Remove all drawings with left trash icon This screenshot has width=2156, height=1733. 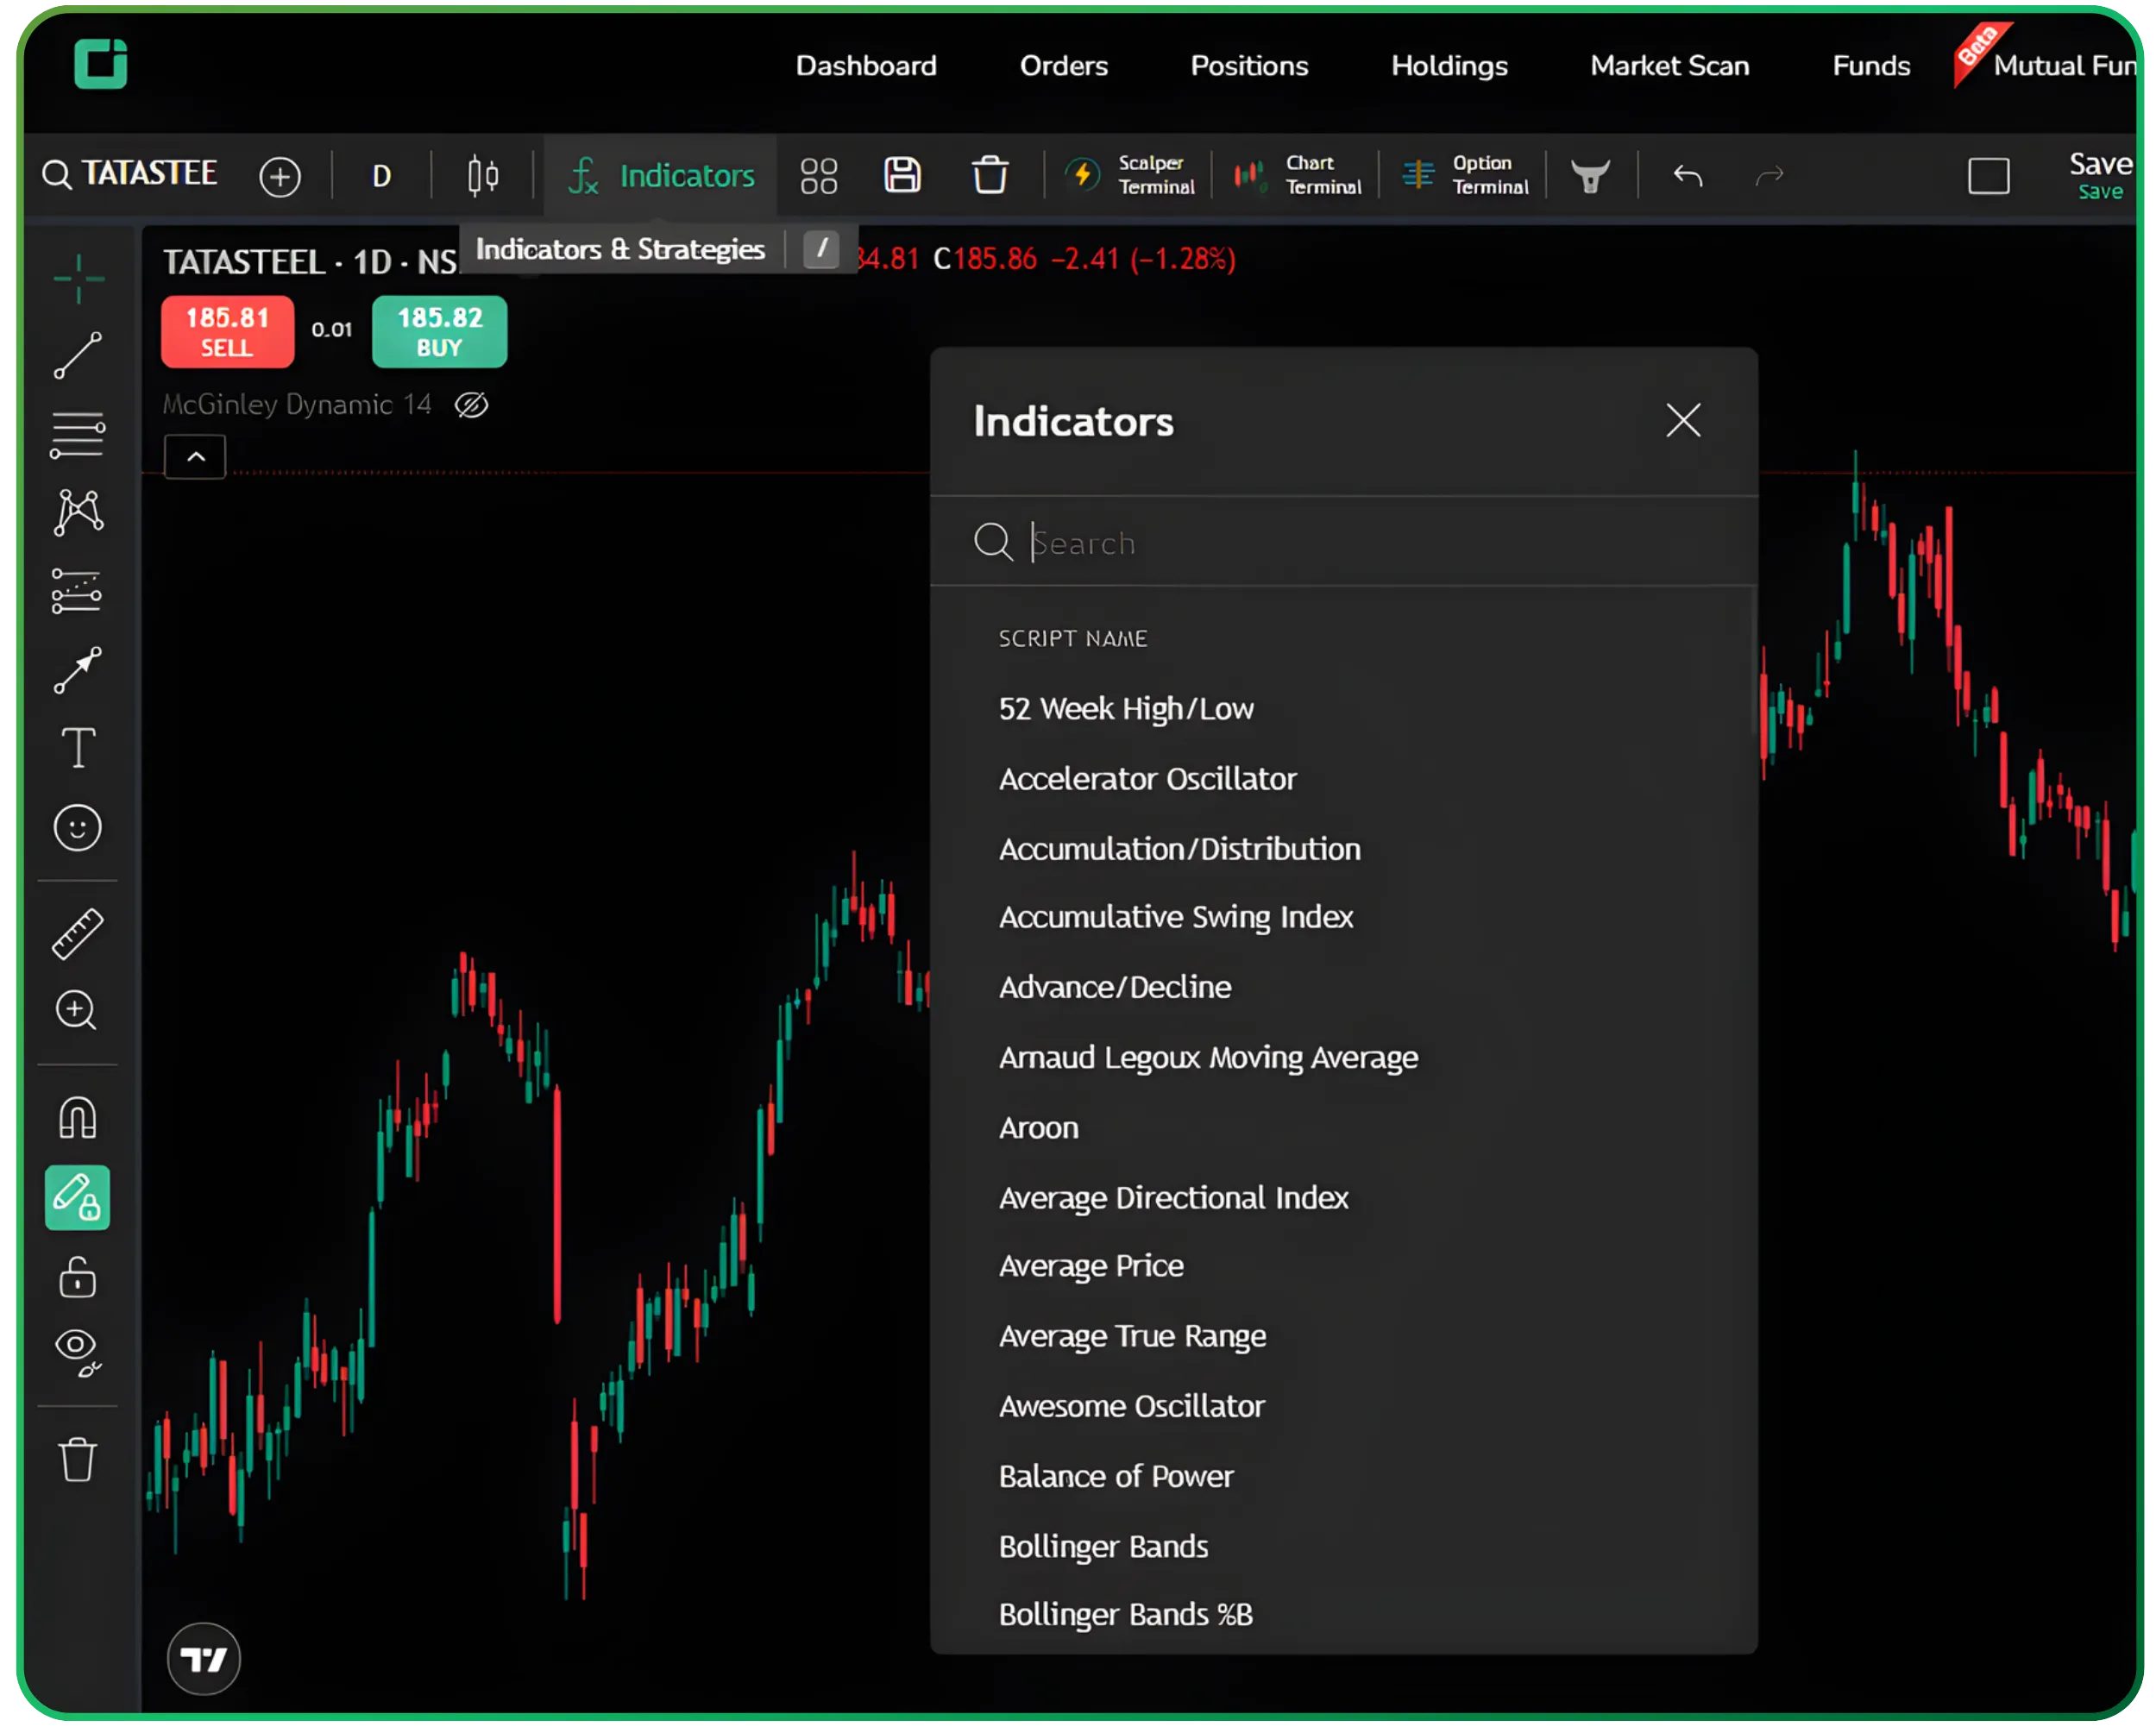coord(78,1460)
